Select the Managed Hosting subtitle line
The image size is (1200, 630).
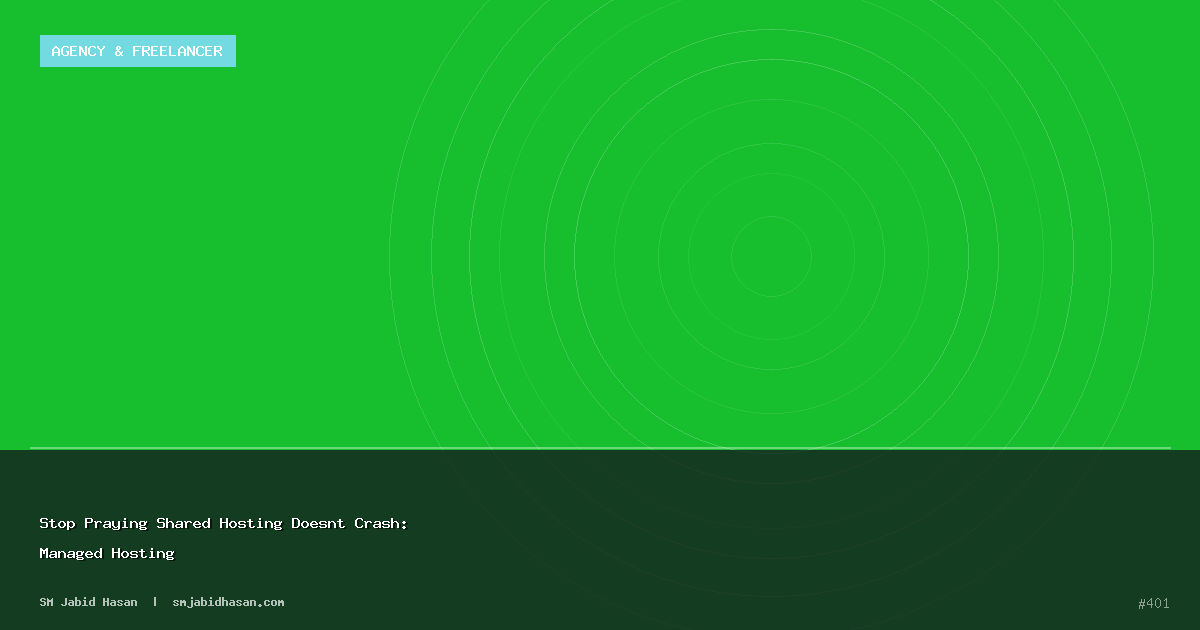point(107,553)
